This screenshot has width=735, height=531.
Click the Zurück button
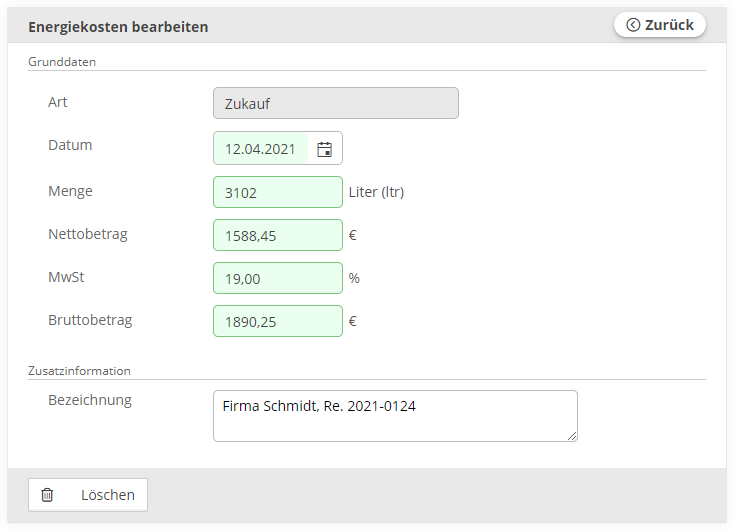pos(660,25)
